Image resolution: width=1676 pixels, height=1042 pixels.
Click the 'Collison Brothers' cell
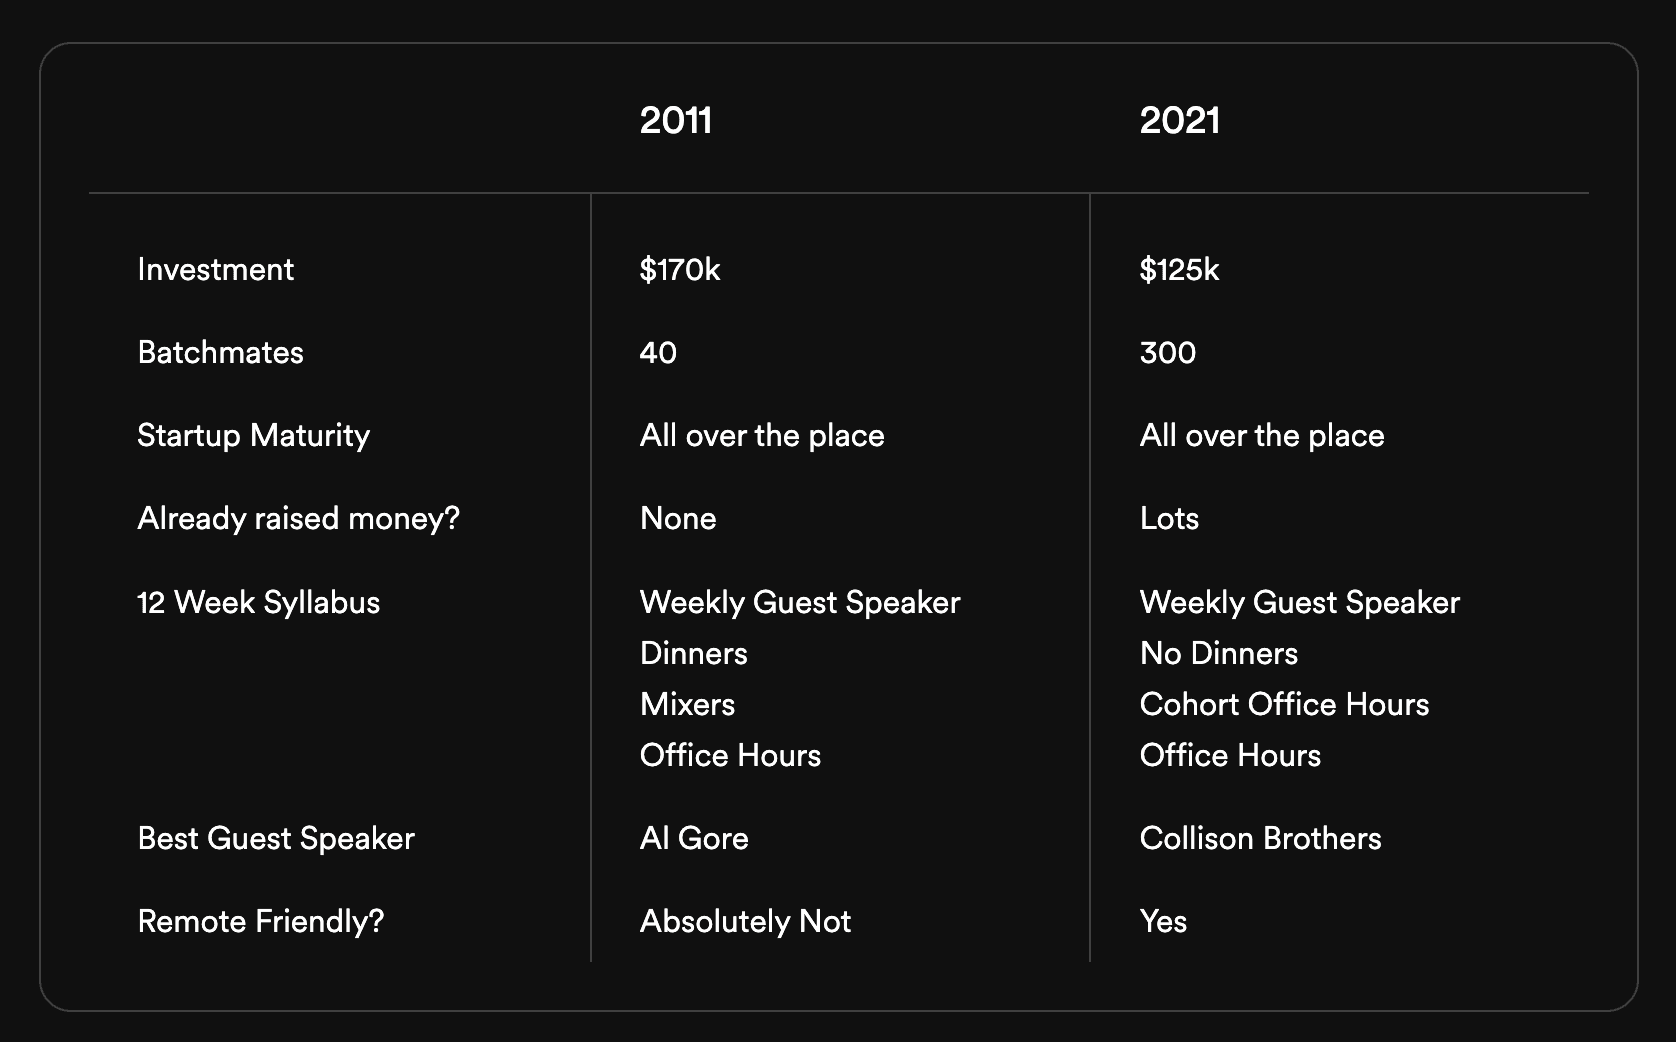pyautogui.click(x=1260, y=838)
